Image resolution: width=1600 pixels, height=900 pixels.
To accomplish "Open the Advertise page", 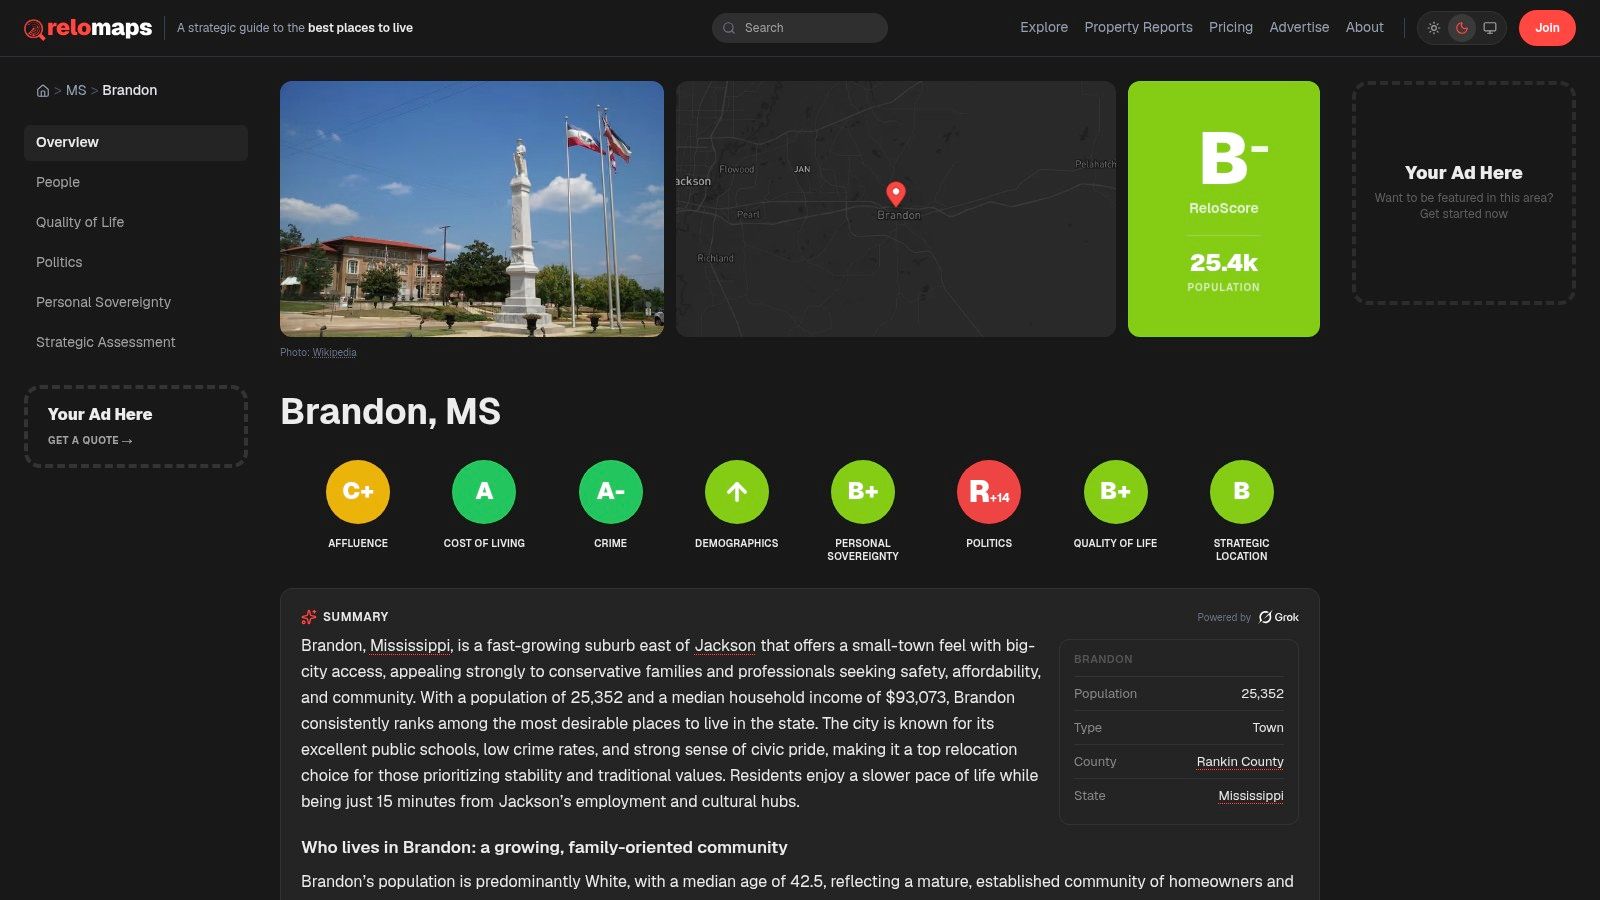I will pyautogui.click(x=1299, y=28).
